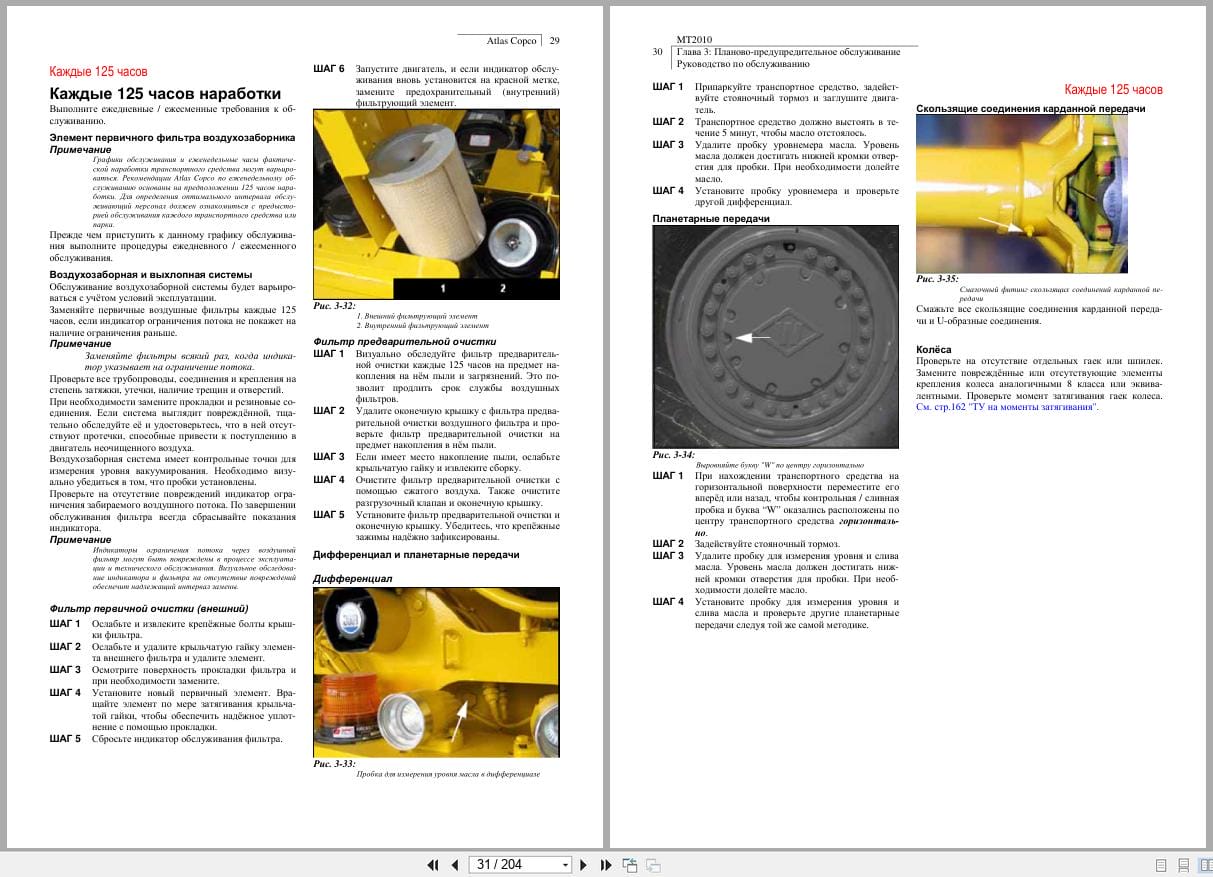The height and width of the screenshot is (877, 1213).
Task: Select the red heading 'Каждые 125 часов' on right page
Action: click(x=1115, y=90)
